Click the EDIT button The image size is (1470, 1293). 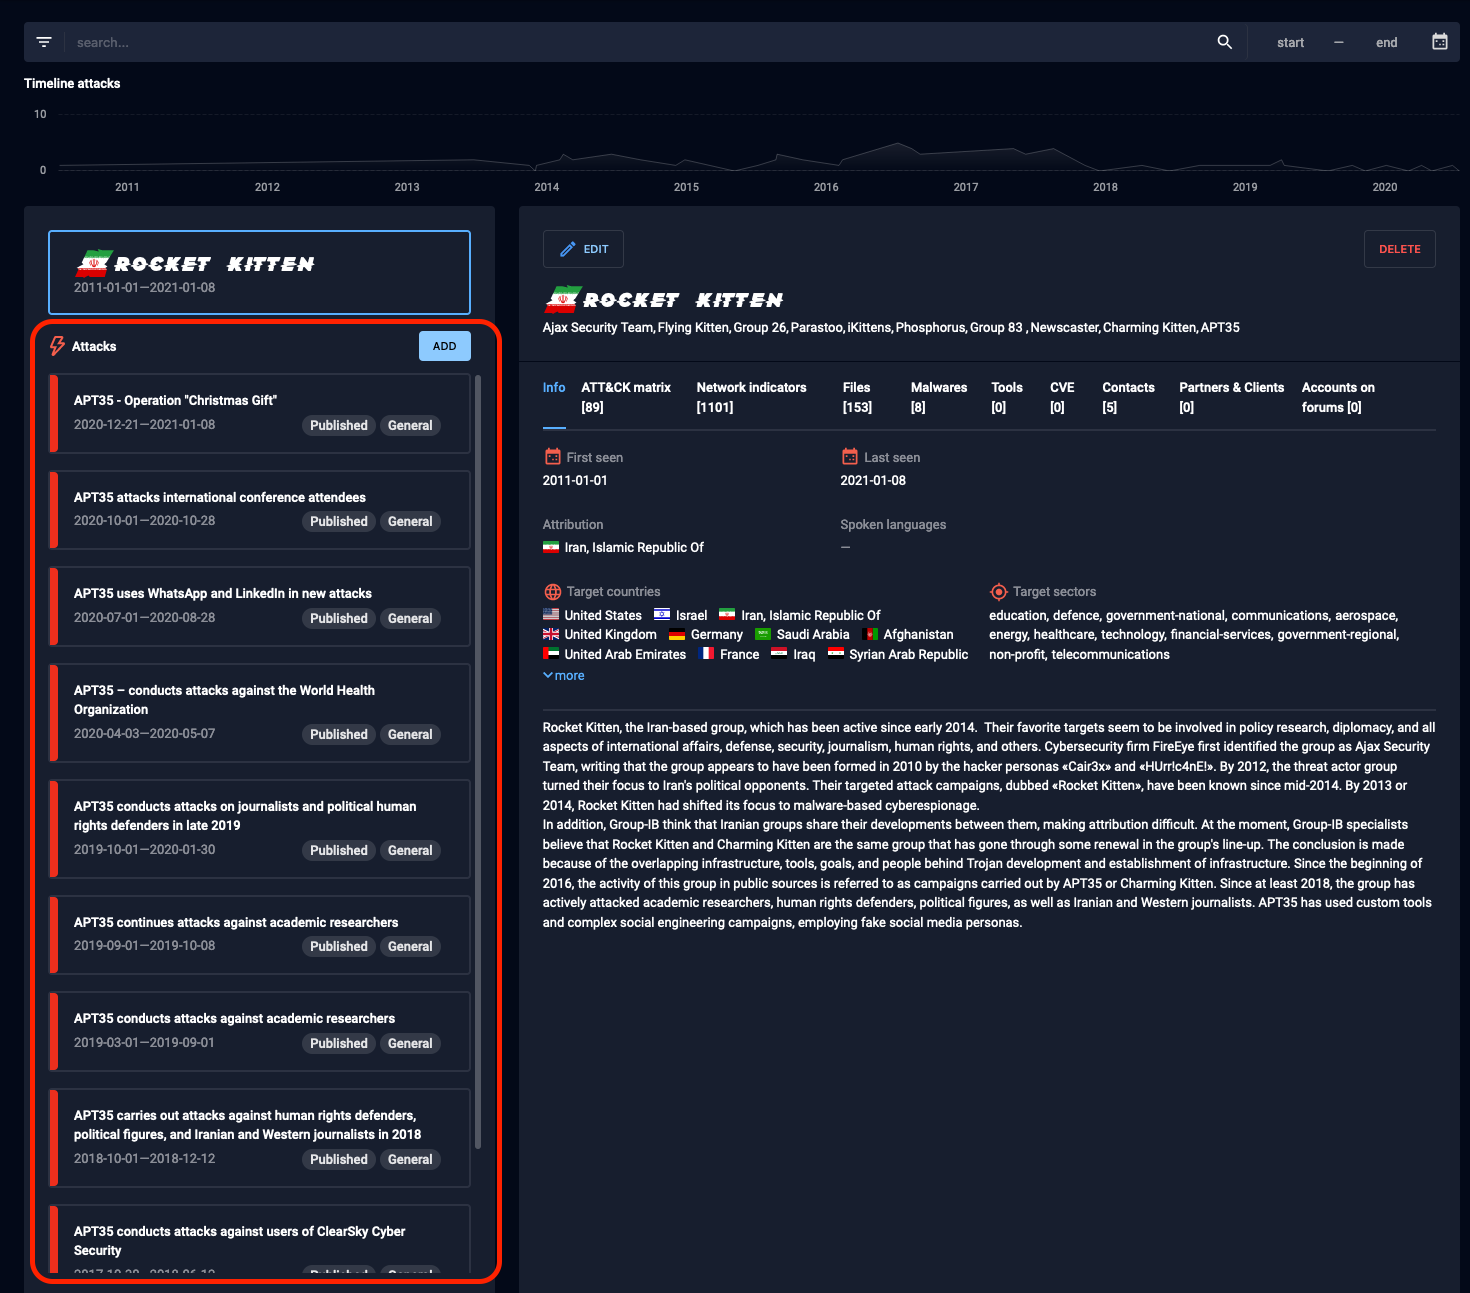point(583,249)
